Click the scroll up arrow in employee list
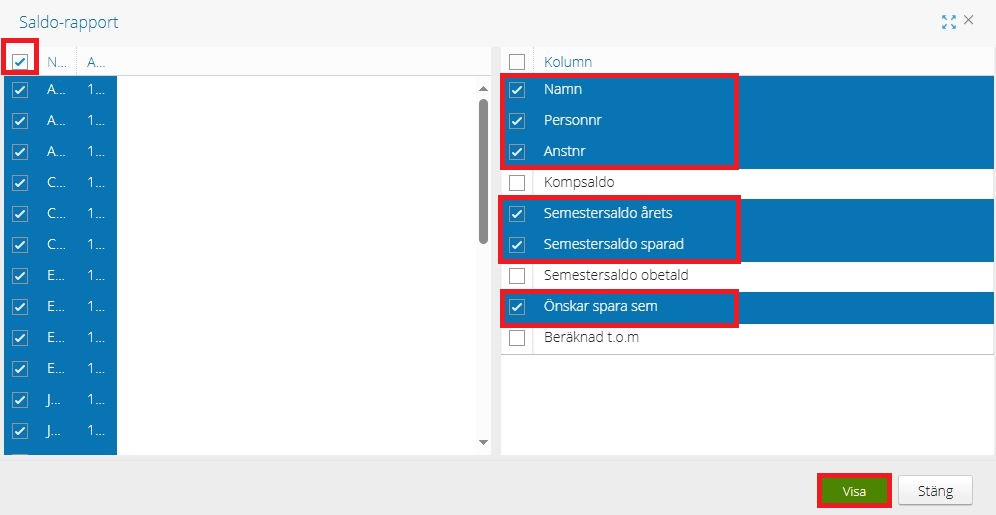The width and height of the screenshot is (996, 515). 484,89
